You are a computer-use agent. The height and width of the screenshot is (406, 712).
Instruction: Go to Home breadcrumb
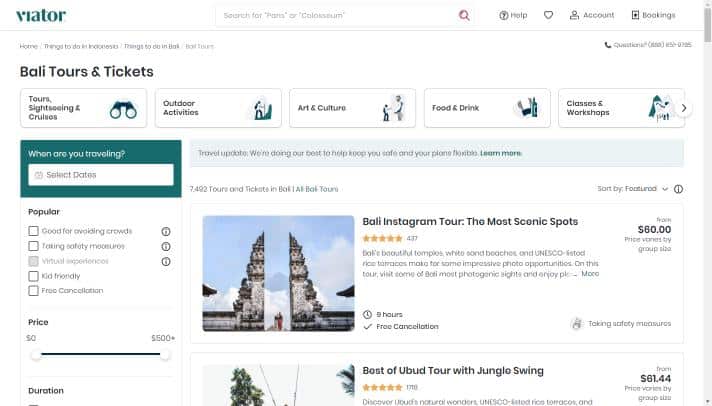coord(28,46)
